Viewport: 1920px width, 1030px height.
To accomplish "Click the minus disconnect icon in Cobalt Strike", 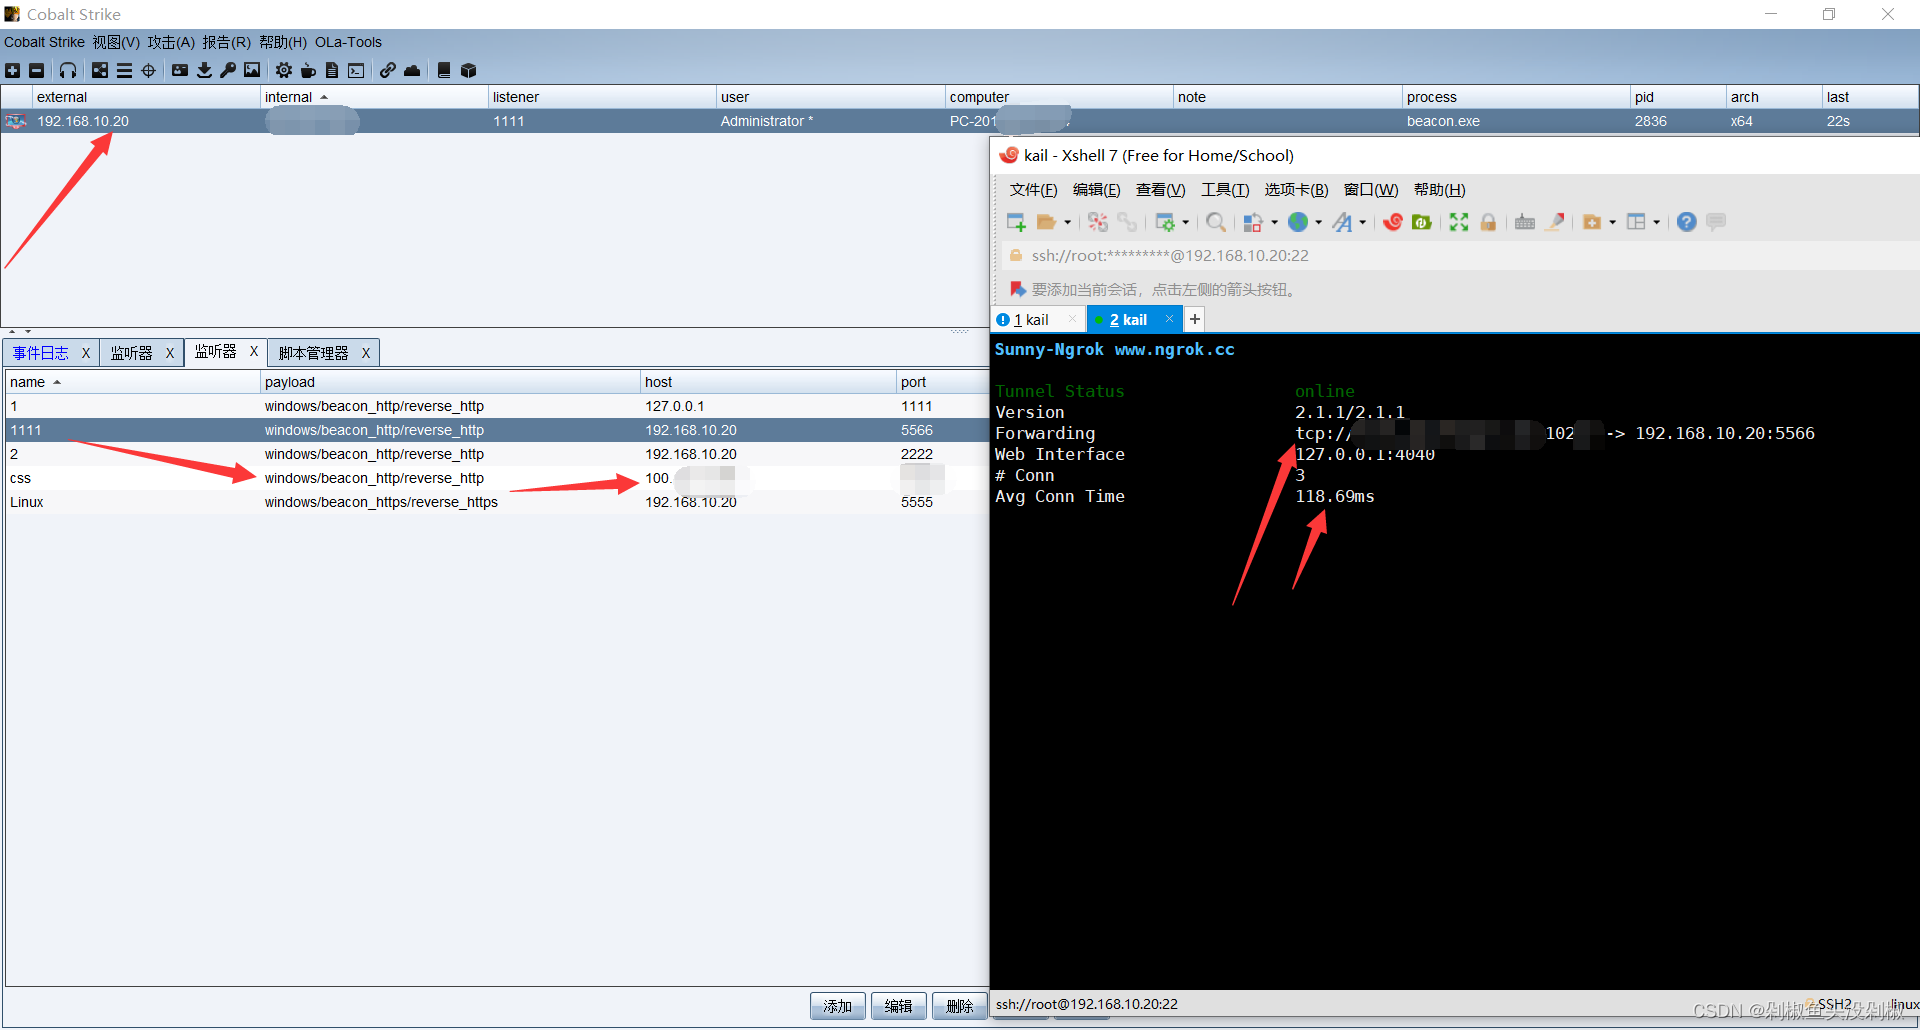I will point(37,70).
